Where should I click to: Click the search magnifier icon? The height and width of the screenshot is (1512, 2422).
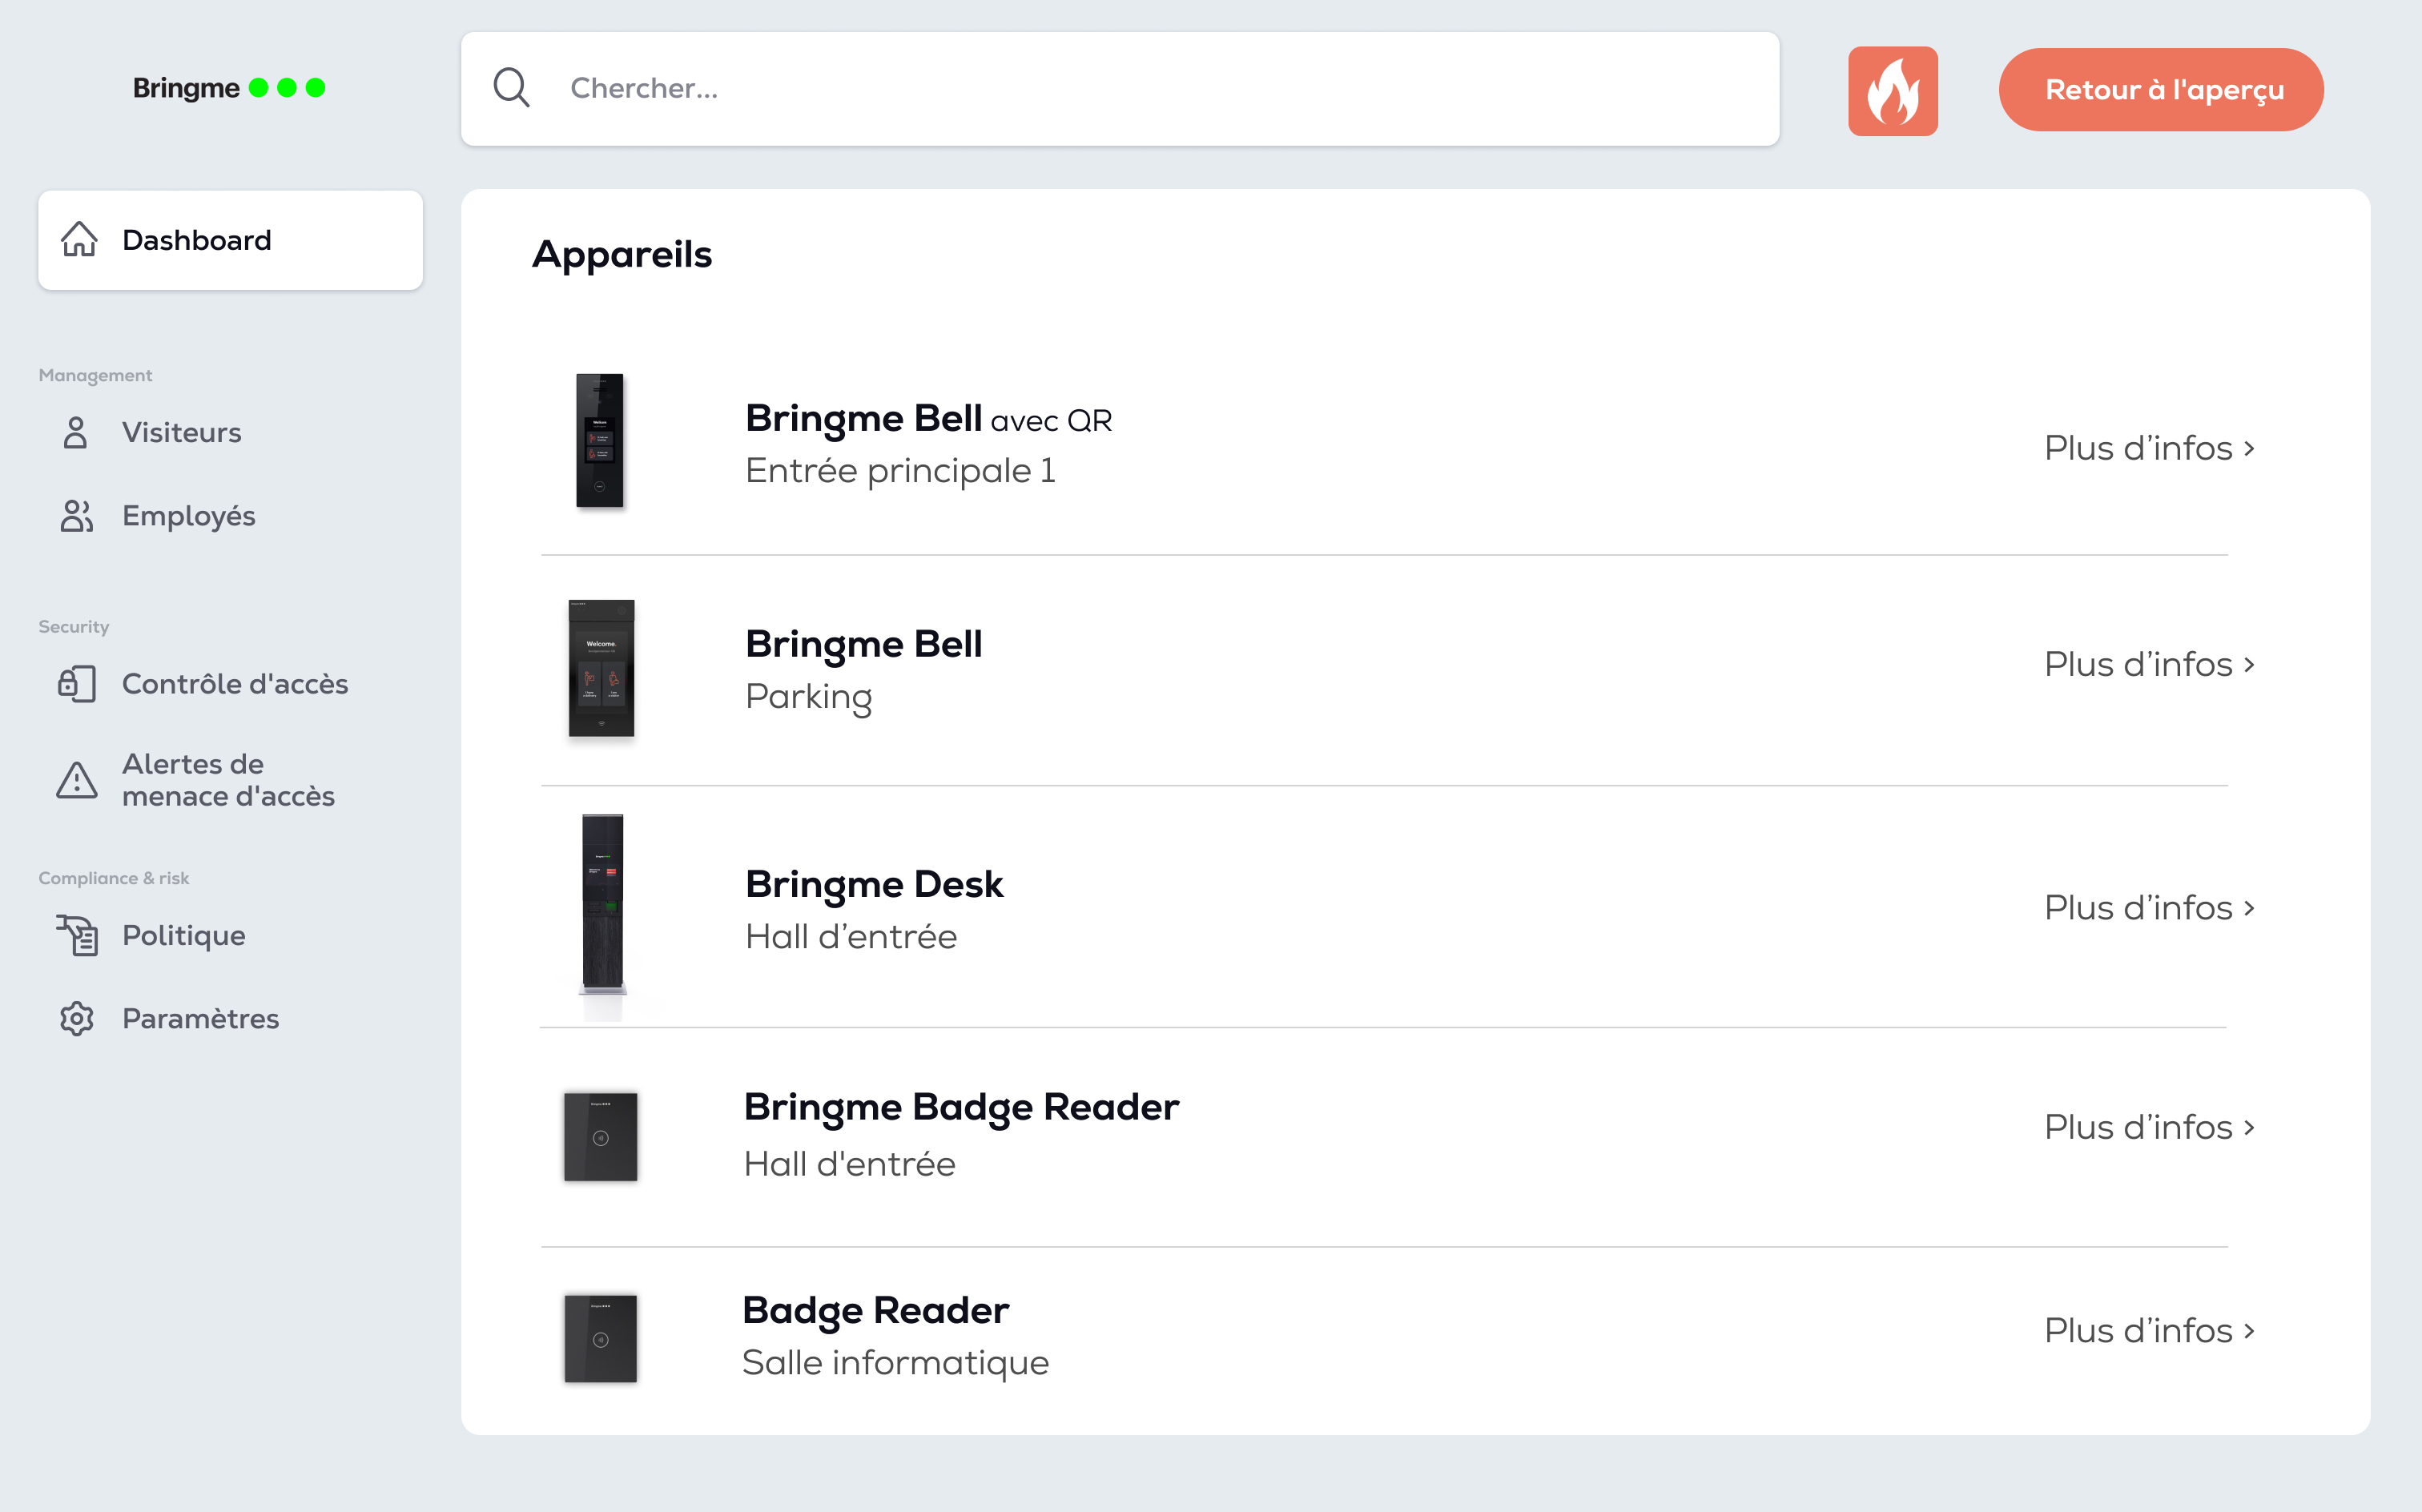[511, 88]
